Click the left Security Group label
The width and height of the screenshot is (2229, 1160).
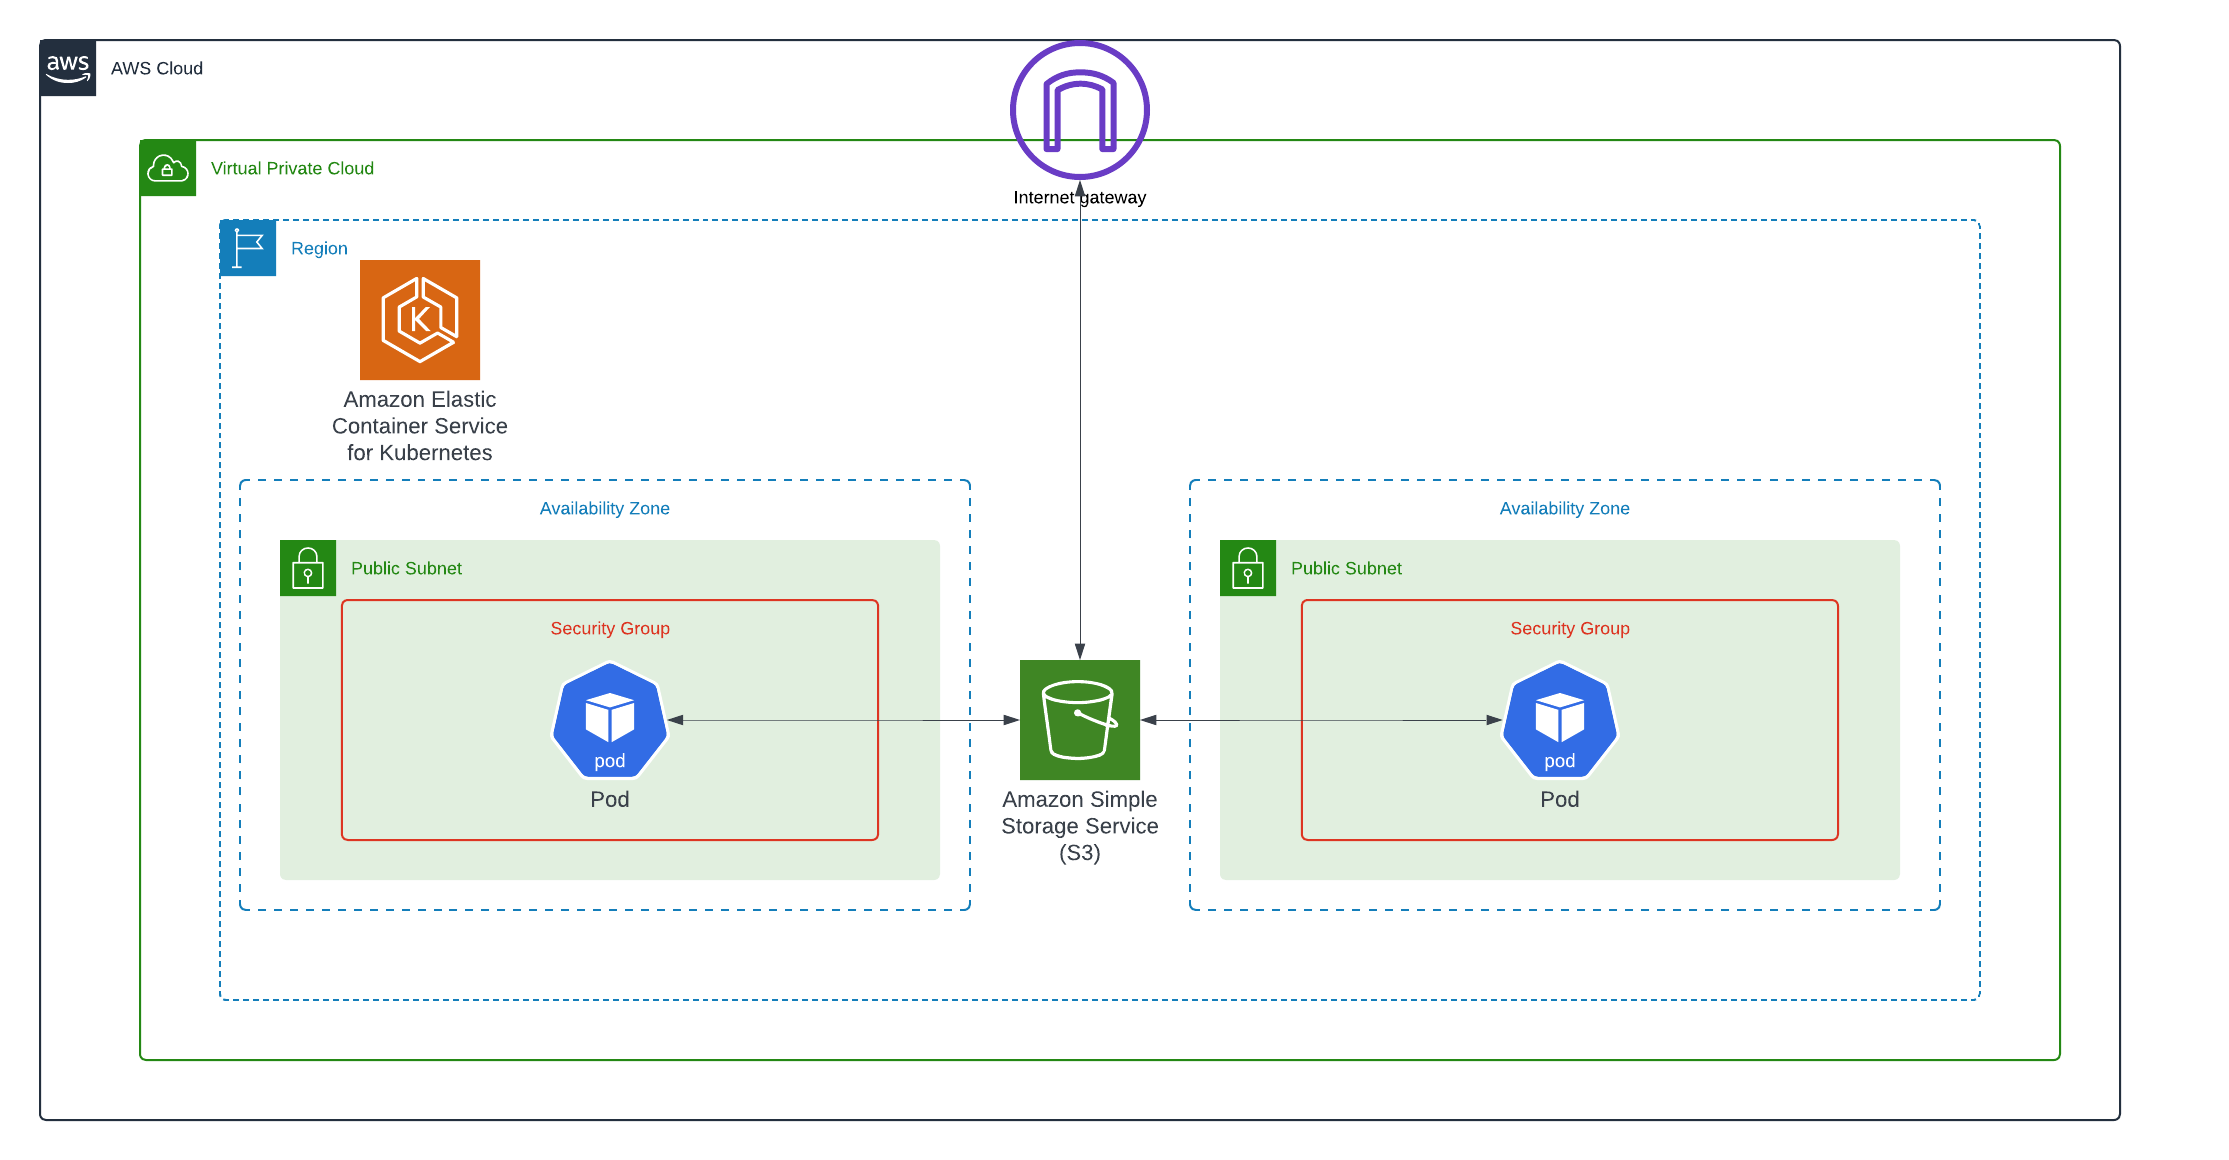point(610,628)
